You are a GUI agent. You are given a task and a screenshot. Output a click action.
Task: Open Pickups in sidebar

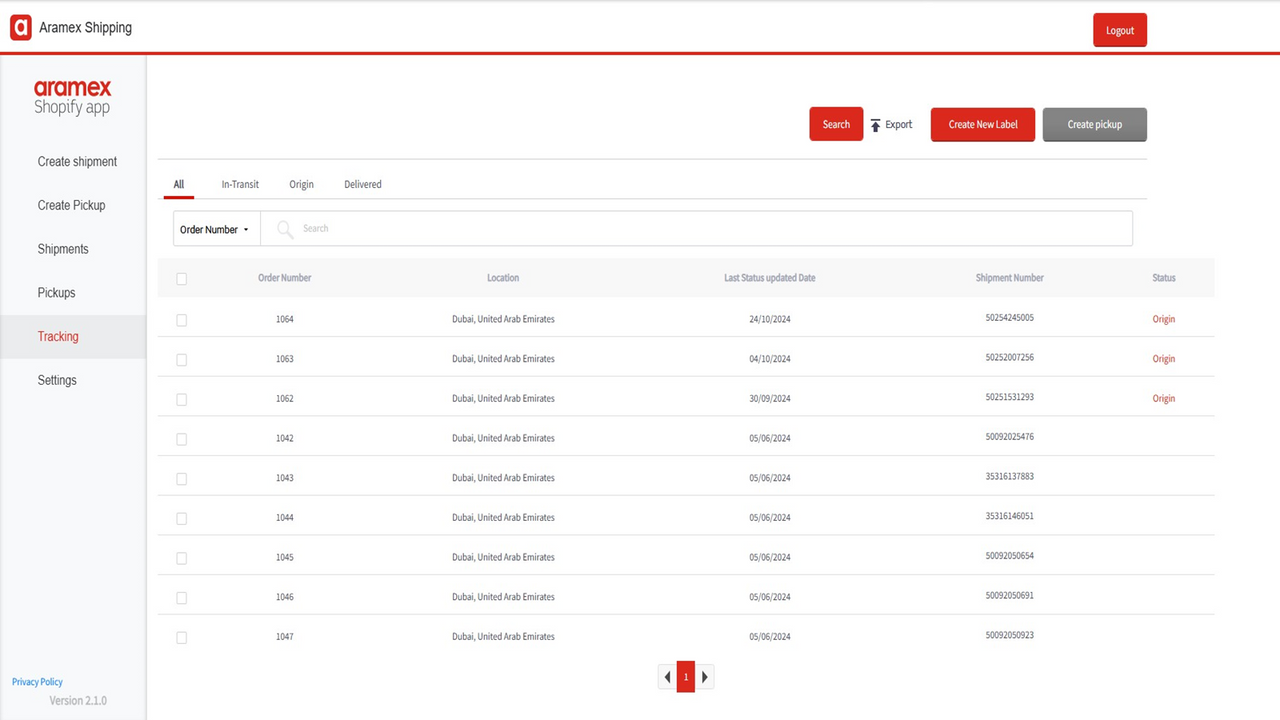click(x=56, y=293)
